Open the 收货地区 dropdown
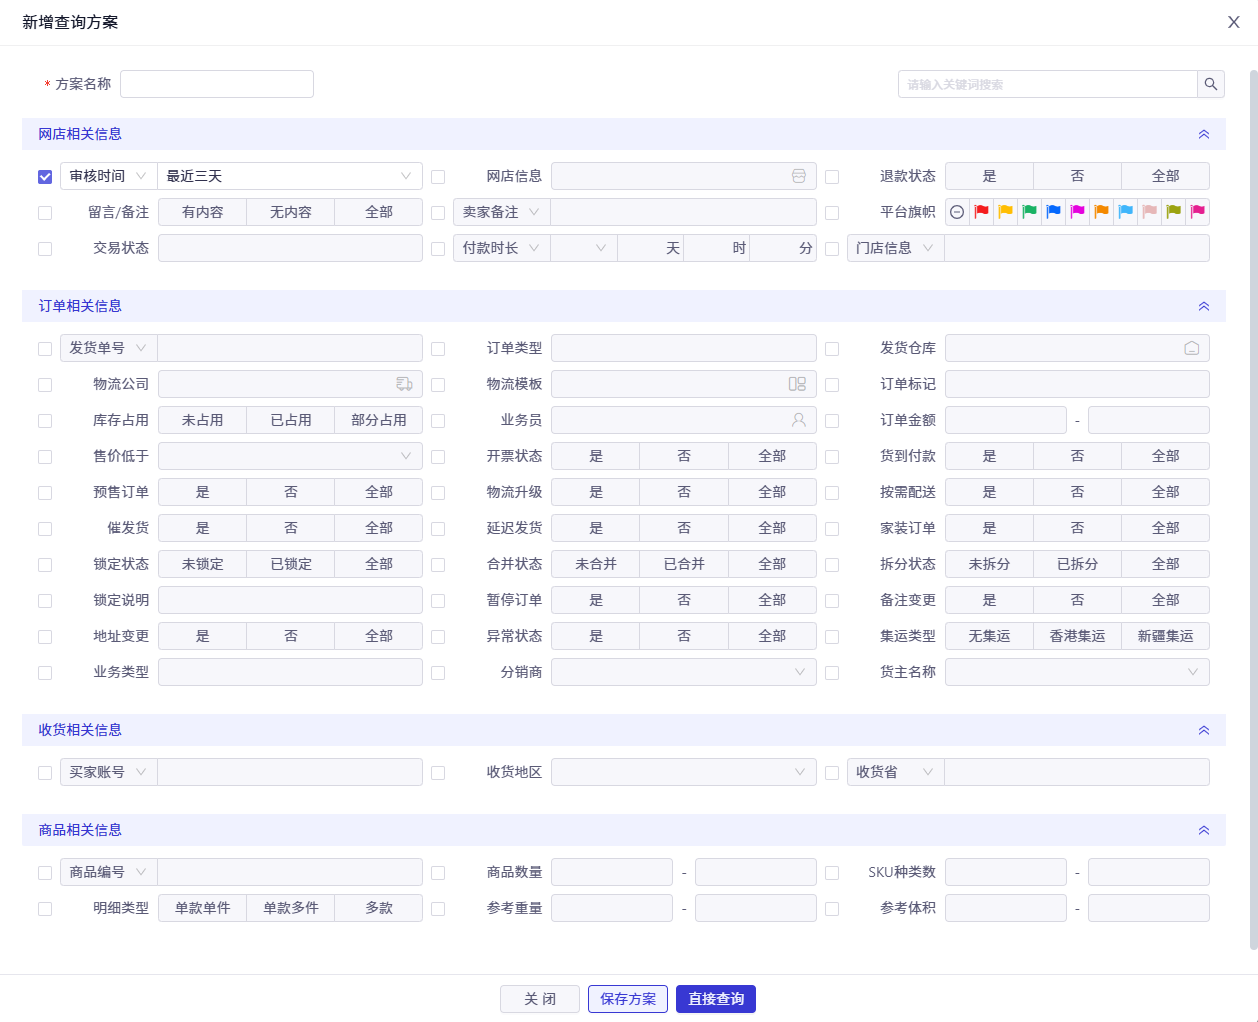 click(684, 772)
